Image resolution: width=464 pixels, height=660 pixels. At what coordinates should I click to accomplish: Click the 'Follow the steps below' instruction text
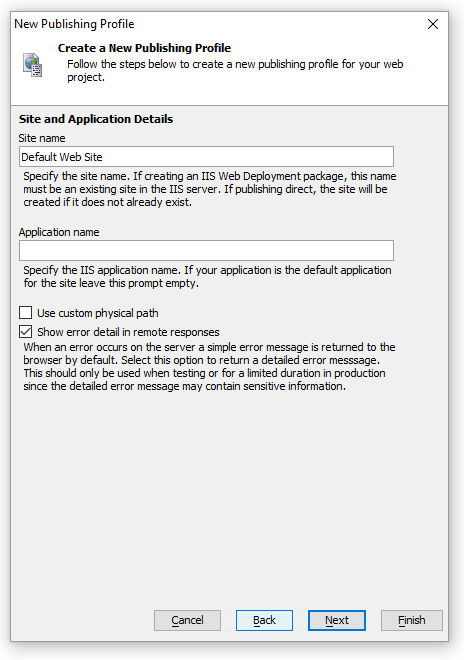235,71
